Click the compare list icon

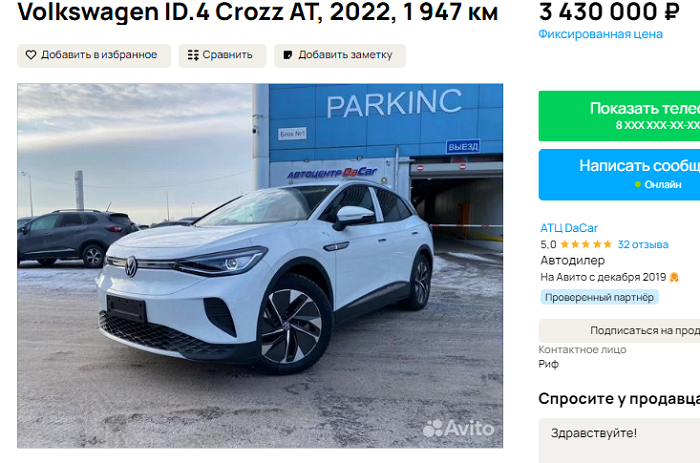[193, 55]
